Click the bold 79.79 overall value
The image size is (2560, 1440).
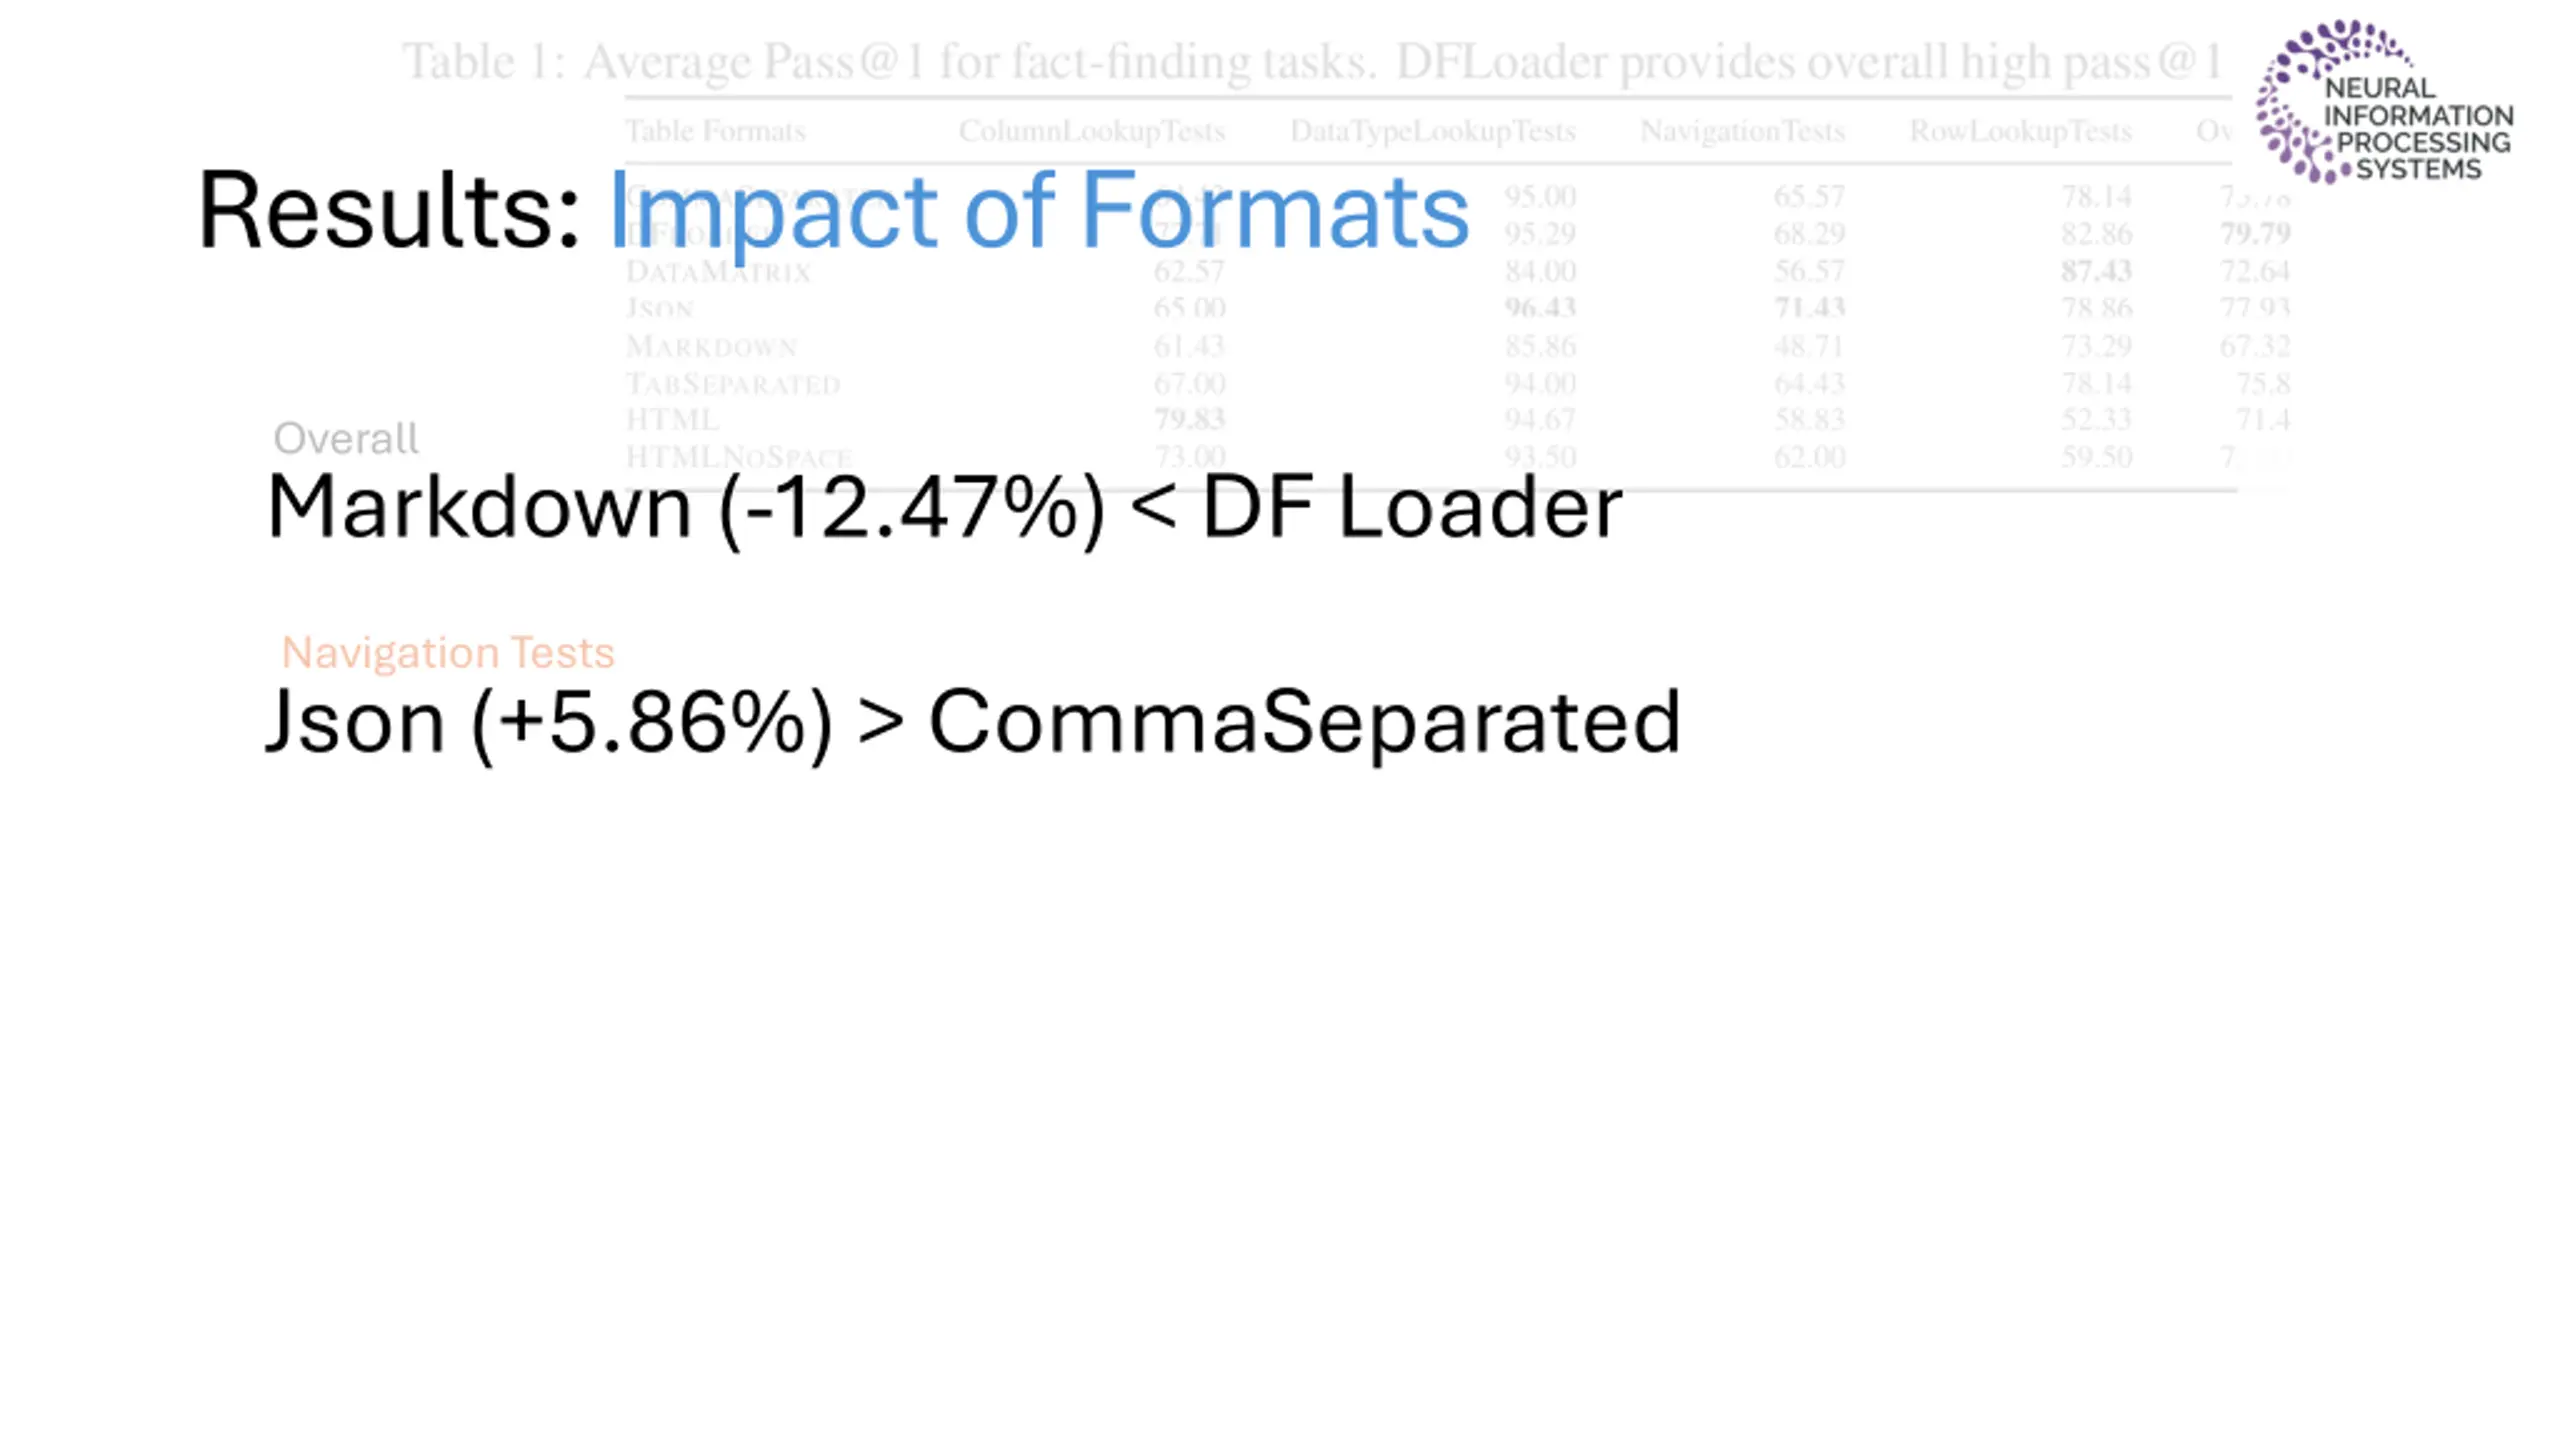[x=2255, y=233]
